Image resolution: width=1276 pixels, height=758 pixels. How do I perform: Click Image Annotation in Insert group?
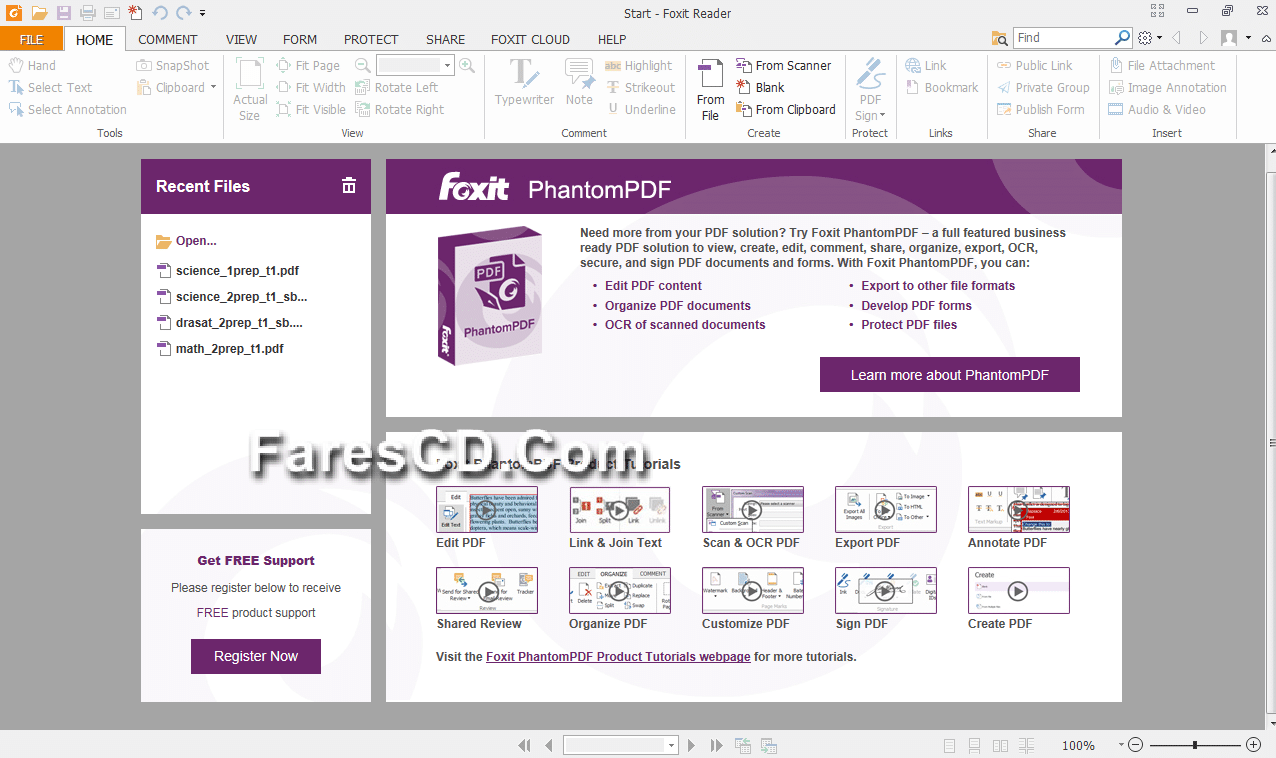coord(1167,87)
